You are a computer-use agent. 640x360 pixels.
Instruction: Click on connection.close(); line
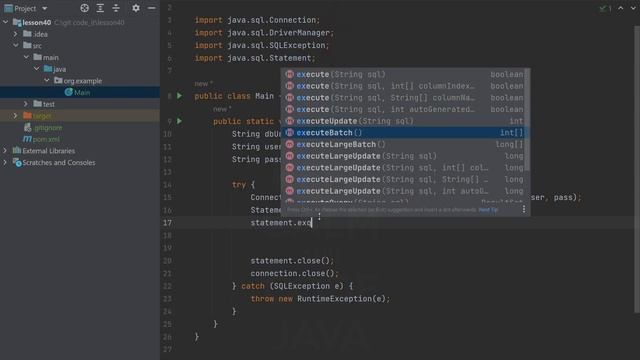(294, 273)
